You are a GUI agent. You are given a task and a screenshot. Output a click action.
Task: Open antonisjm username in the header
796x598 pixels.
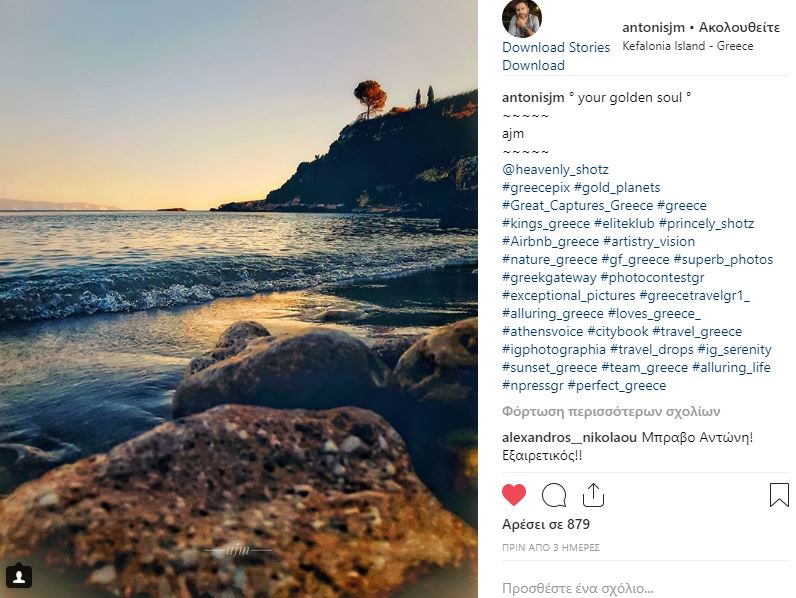pyautogui.click(x=653, y=27)
